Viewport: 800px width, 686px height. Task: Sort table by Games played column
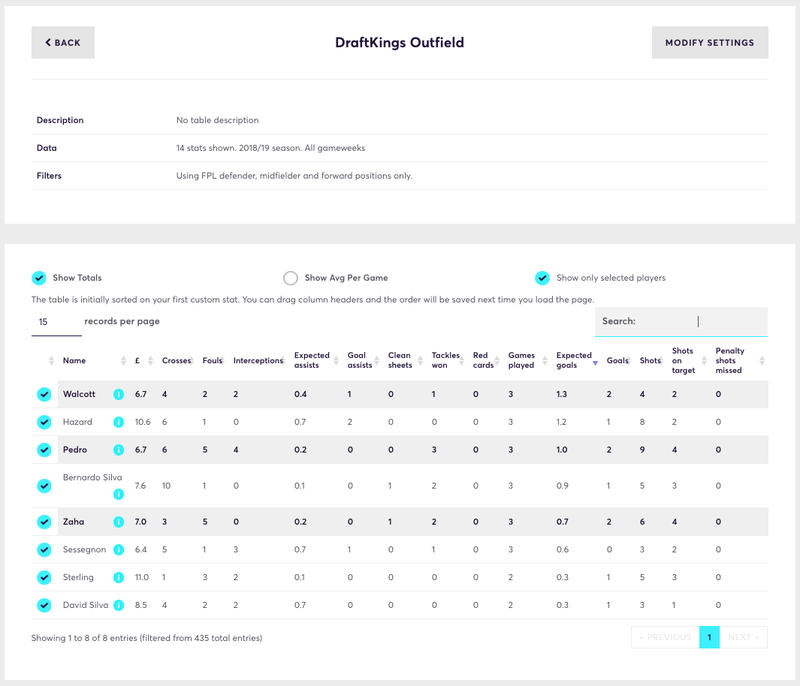tap(527, 361)
